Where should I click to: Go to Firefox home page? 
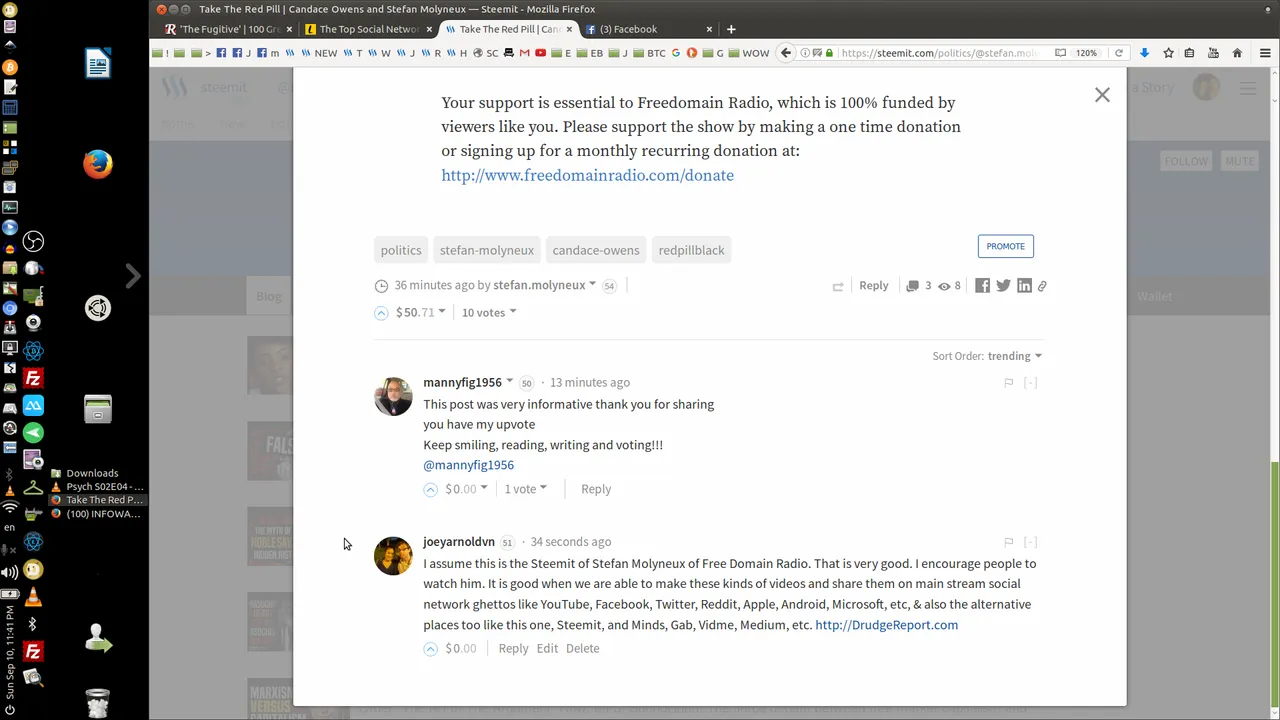pyautogui.click(x=1237, y=53)
